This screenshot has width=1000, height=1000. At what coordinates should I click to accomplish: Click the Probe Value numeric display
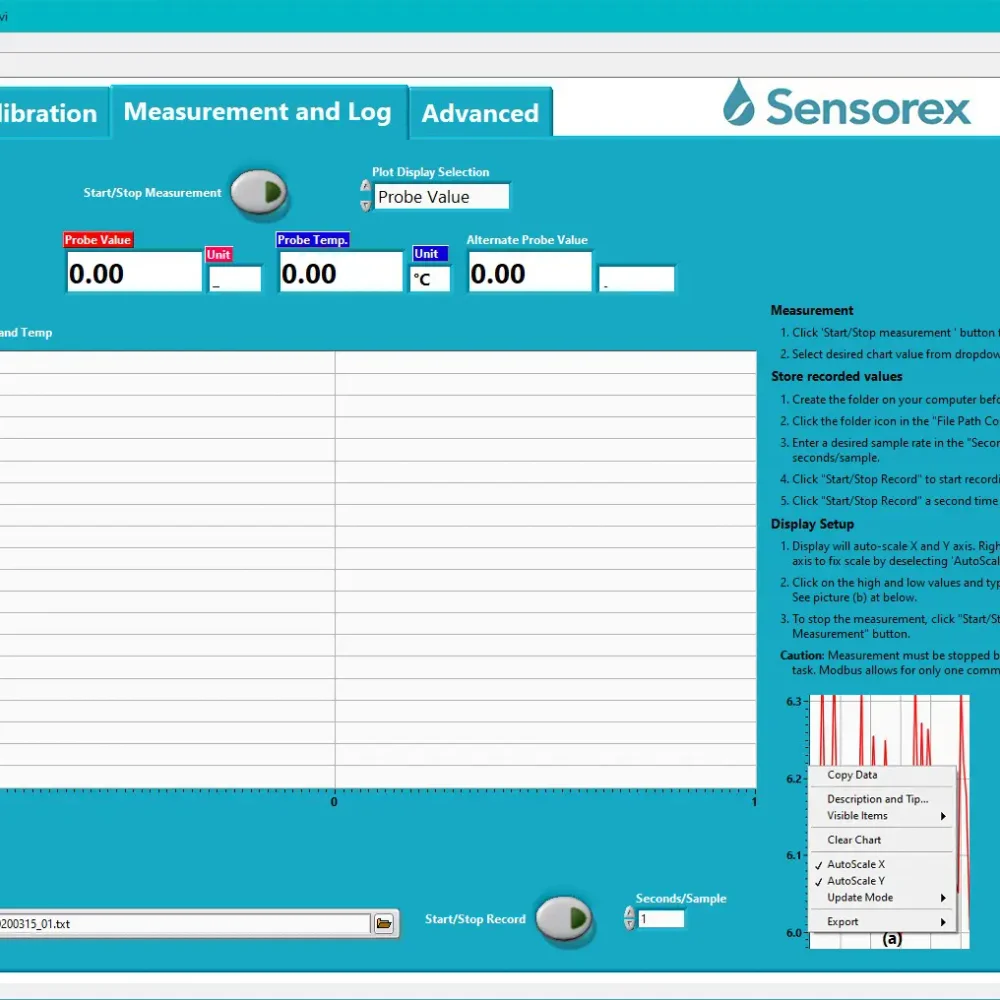[134, 273]
